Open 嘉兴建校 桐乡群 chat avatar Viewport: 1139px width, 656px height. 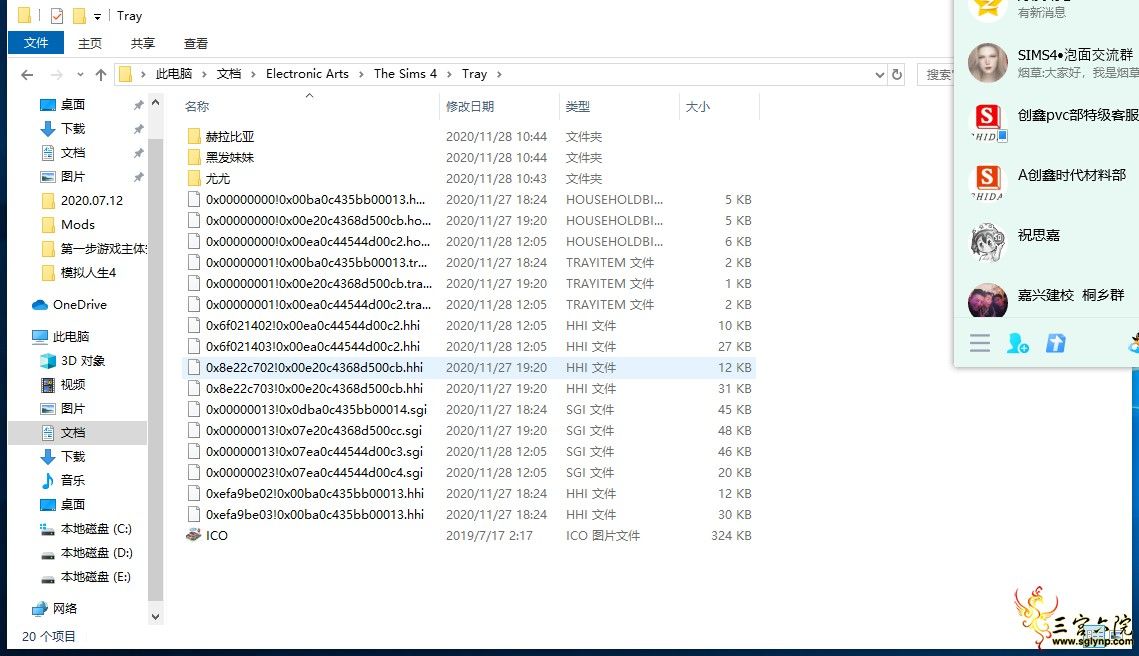tap(988, 300)
